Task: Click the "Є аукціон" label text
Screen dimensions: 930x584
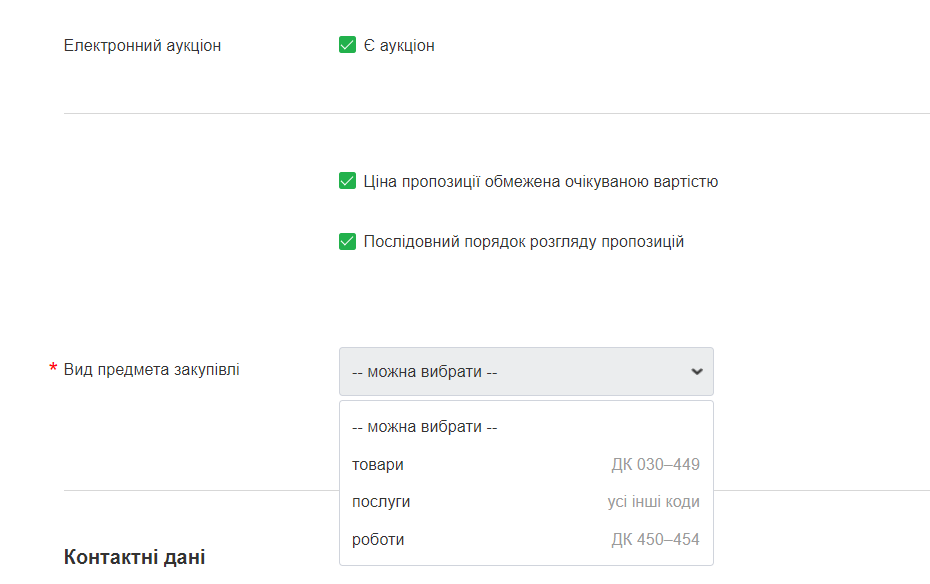Action: tap(399, 46)
